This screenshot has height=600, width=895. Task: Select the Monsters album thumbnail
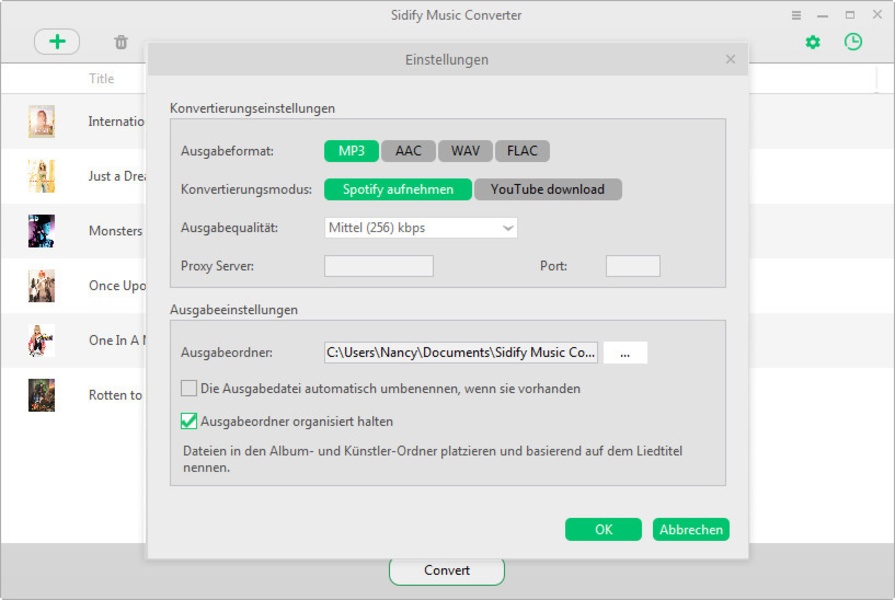42,231
